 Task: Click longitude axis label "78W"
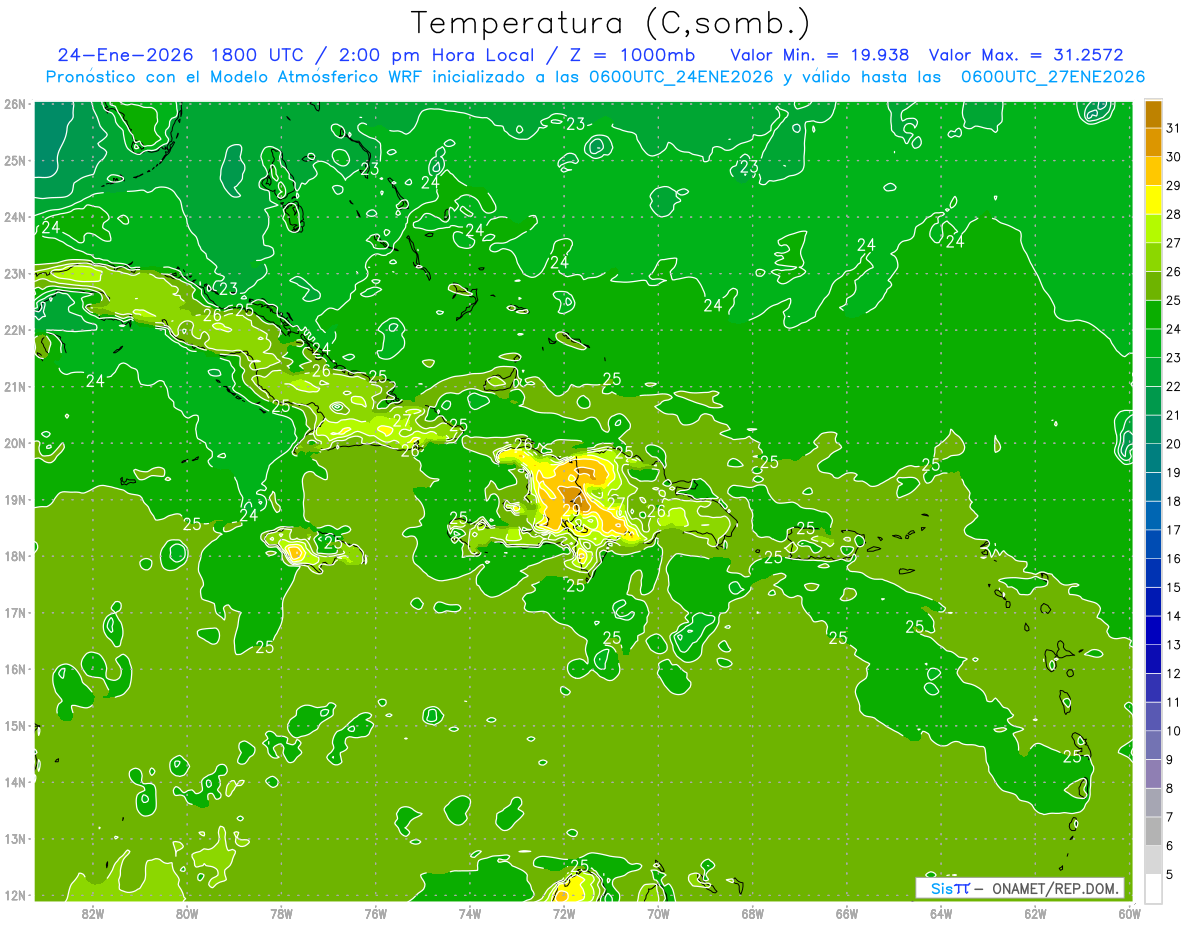click(x=281, y=913)
